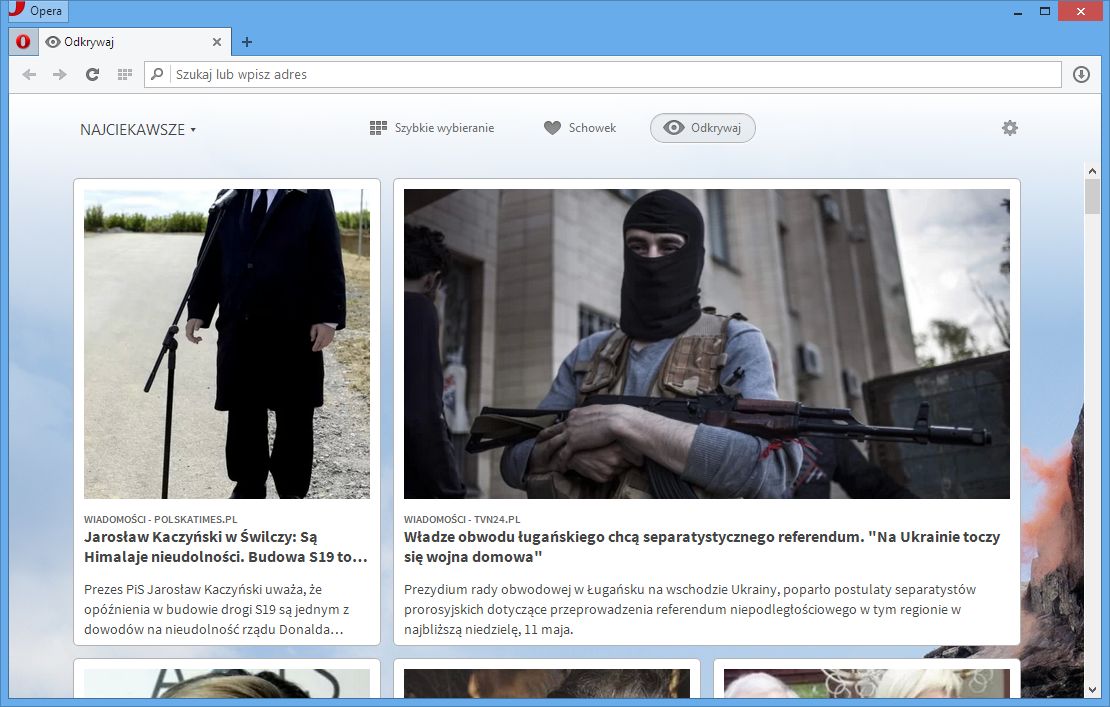The width and height of the screenshot is (1110, 707).
Task: Activate the Schowek section
Action: (x=581, y=127)
